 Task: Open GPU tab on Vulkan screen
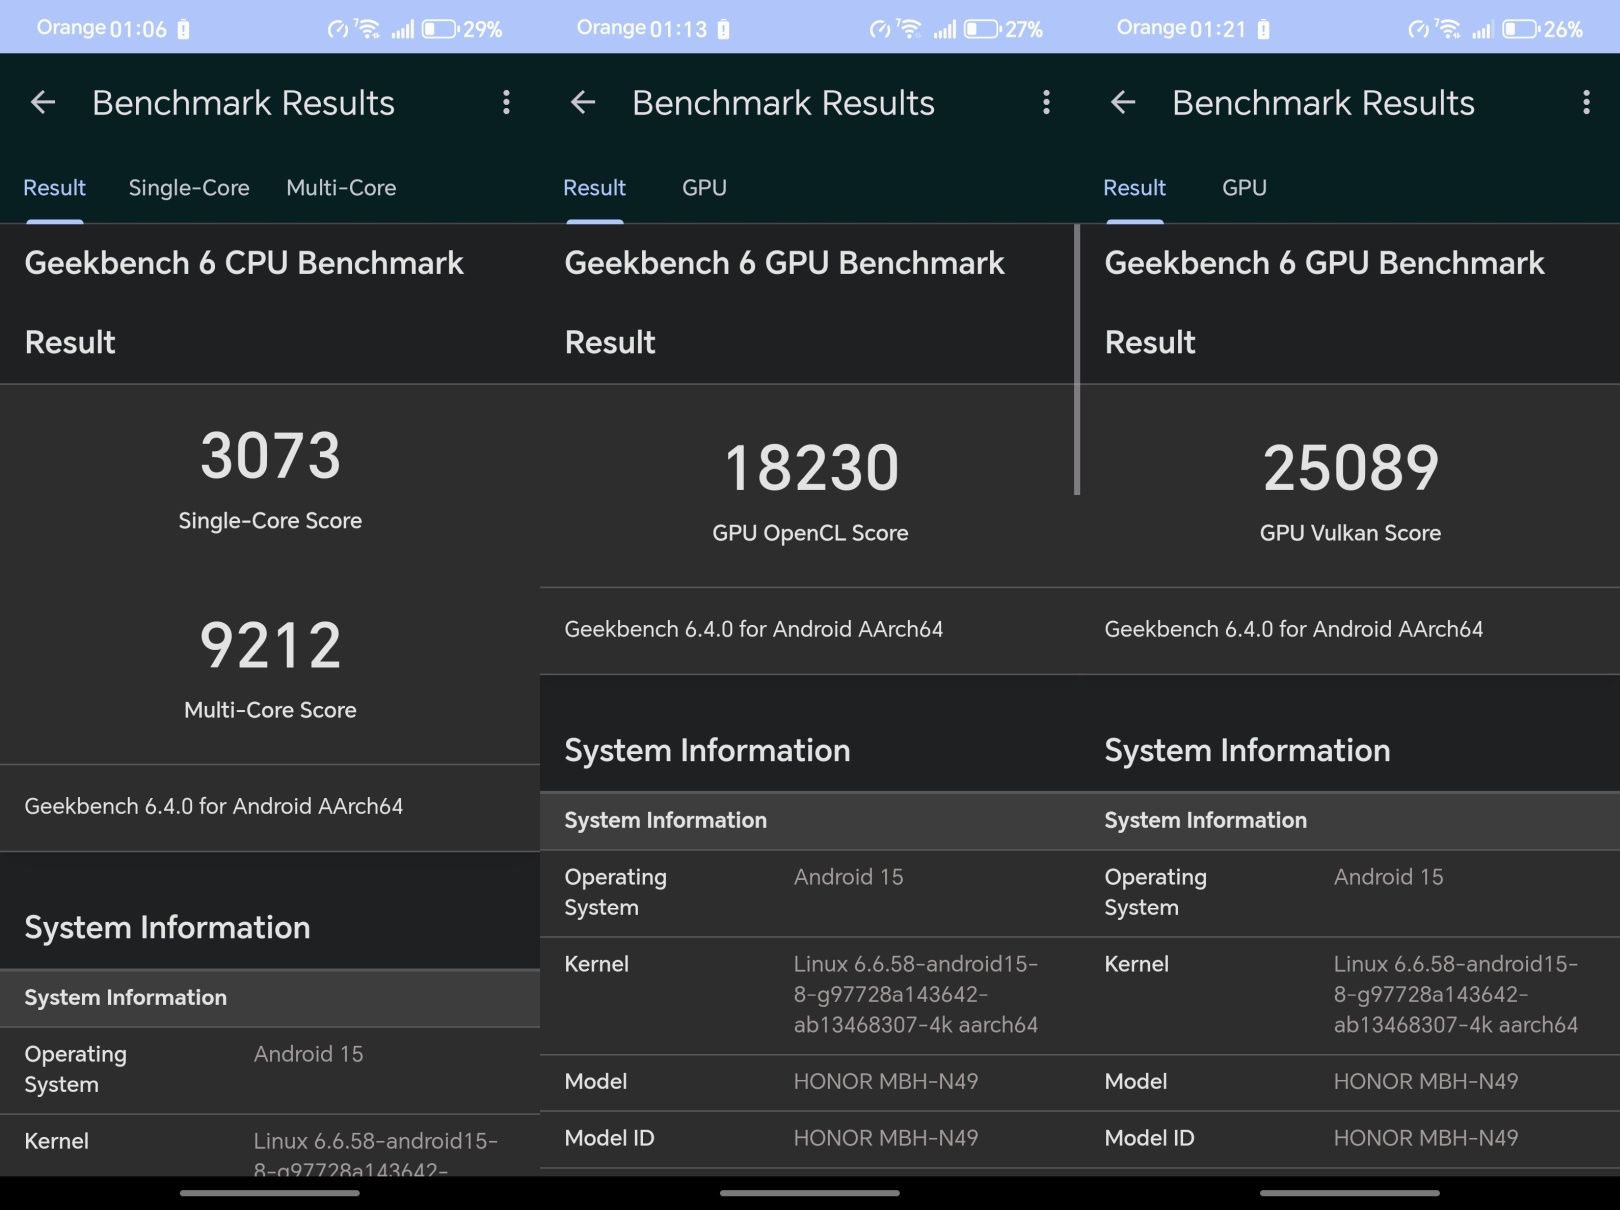click(1244, 188)
